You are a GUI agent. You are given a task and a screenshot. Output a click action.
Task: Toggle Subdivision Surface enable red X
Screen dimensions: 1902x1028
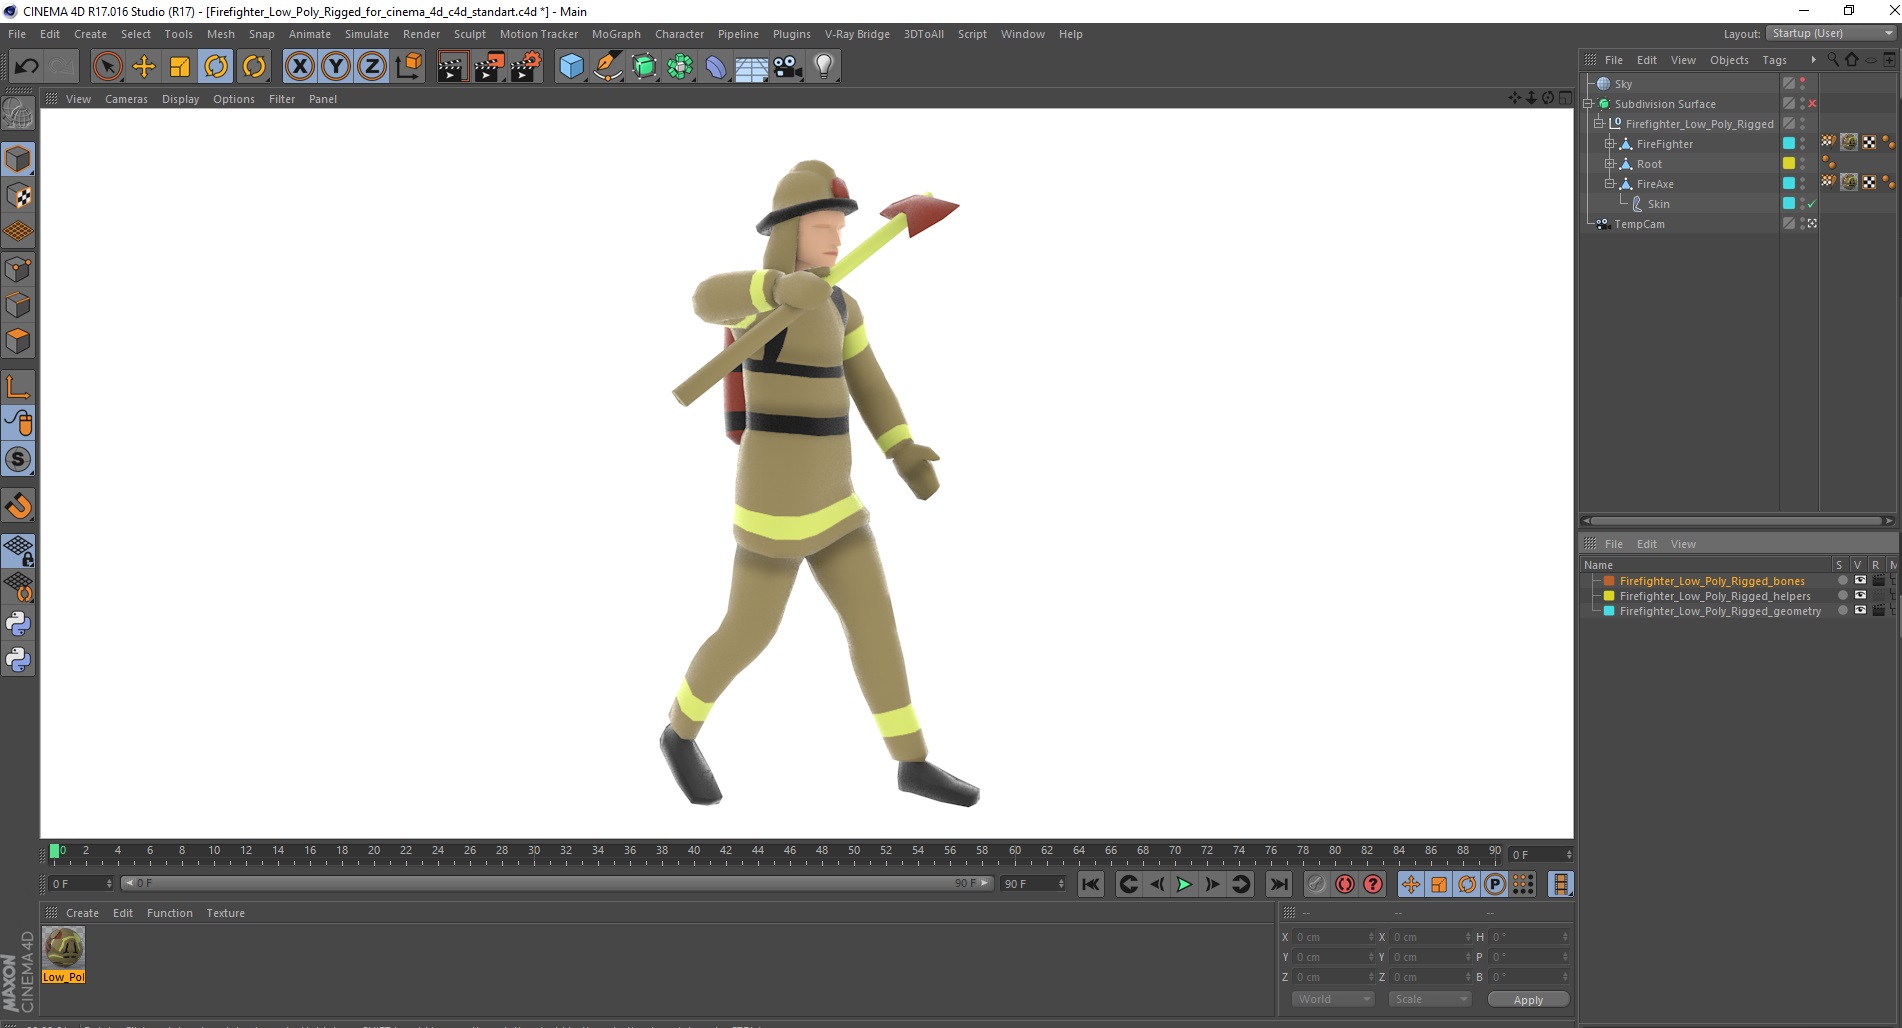[1812, 104]
